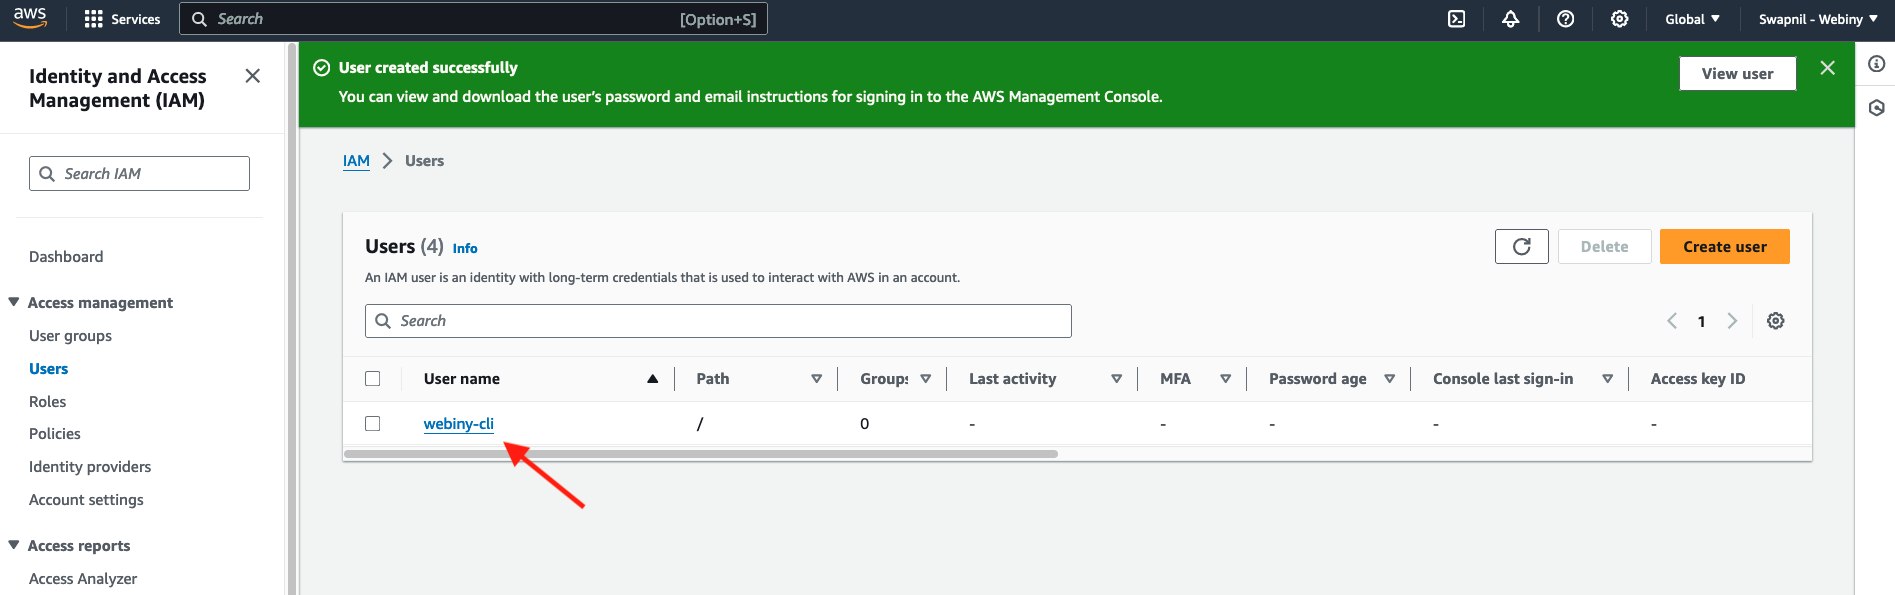This screenshot has width=1895, height=595.
Task: Expand the Swapnil - Webiny account menu
Action: point(1818,19)
